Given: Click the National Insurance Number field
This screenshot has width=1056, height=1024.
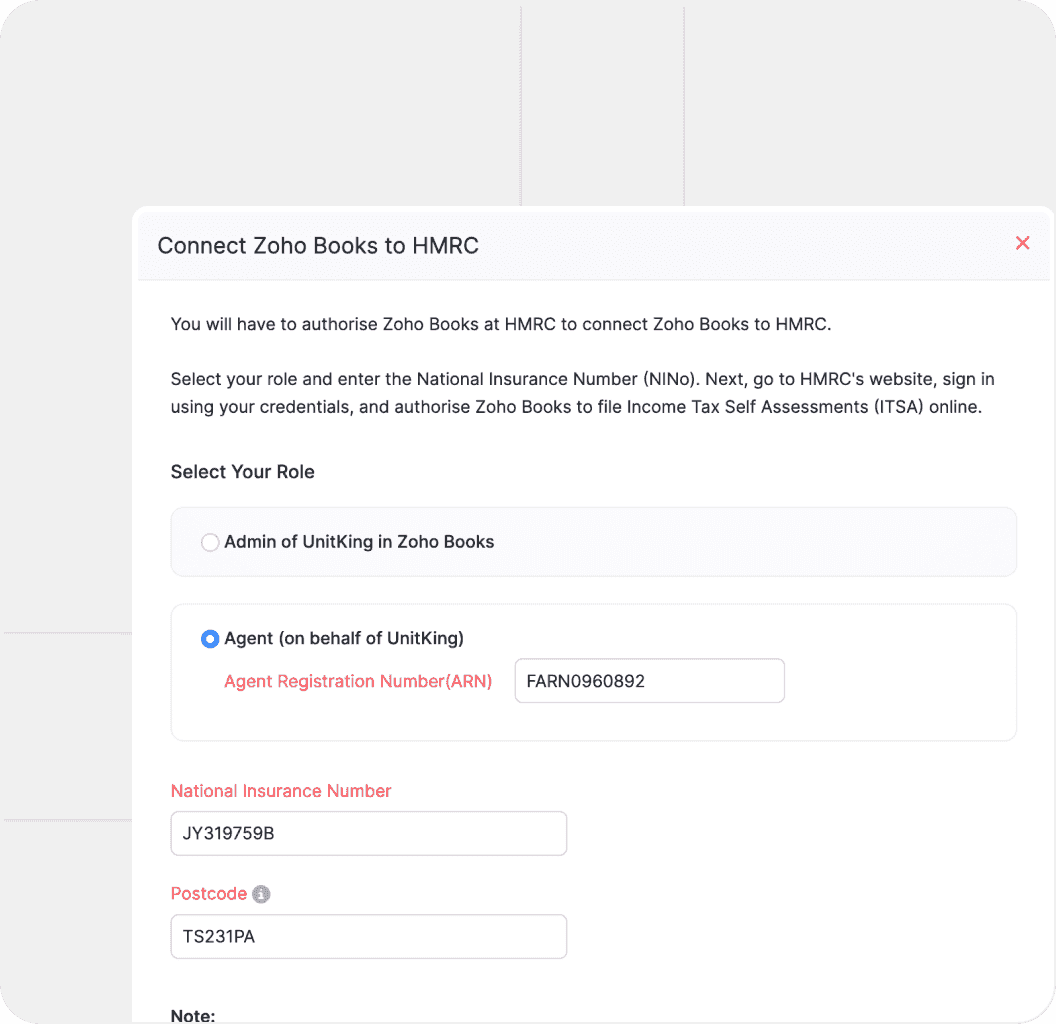Looking at the screenshot, I should pos(368,833).
